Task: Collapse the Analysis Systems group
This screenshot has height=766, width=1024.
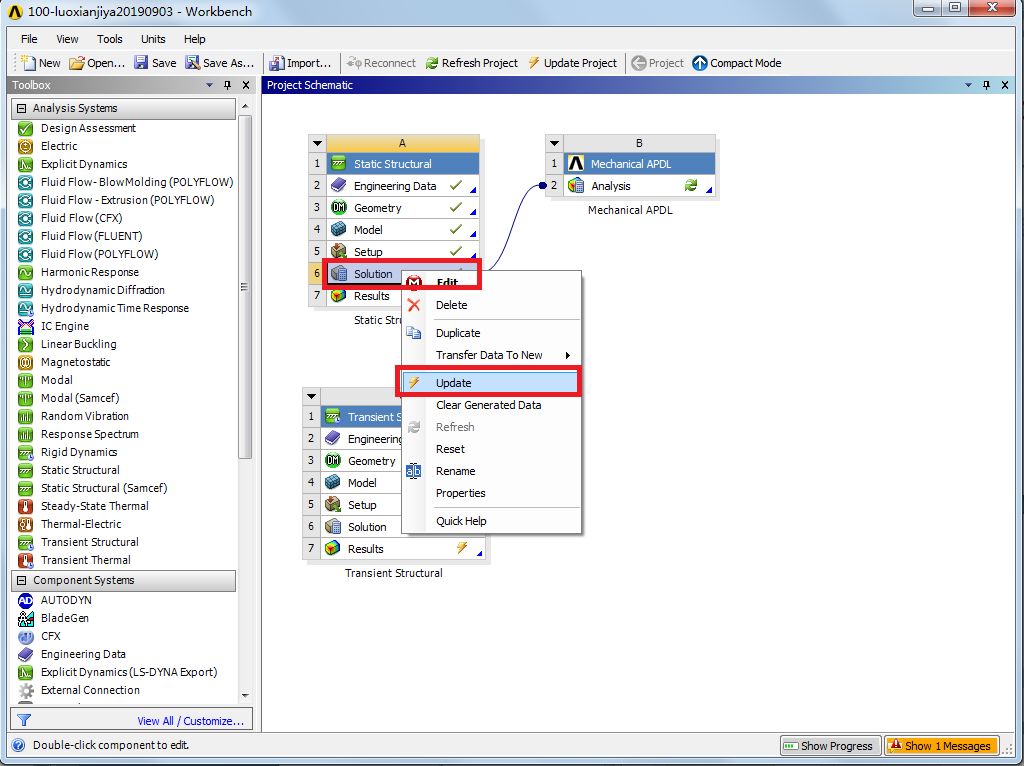Action: point(21,108)
